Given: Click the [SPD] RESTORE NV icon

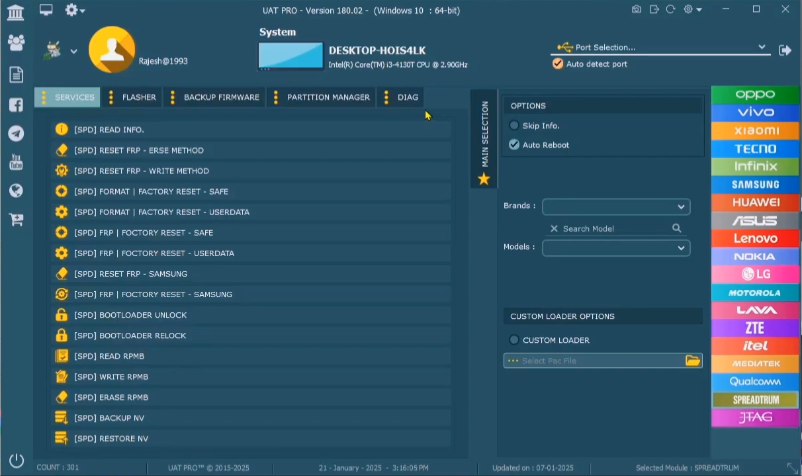Looking at the screenshot, I should [61, 438].
